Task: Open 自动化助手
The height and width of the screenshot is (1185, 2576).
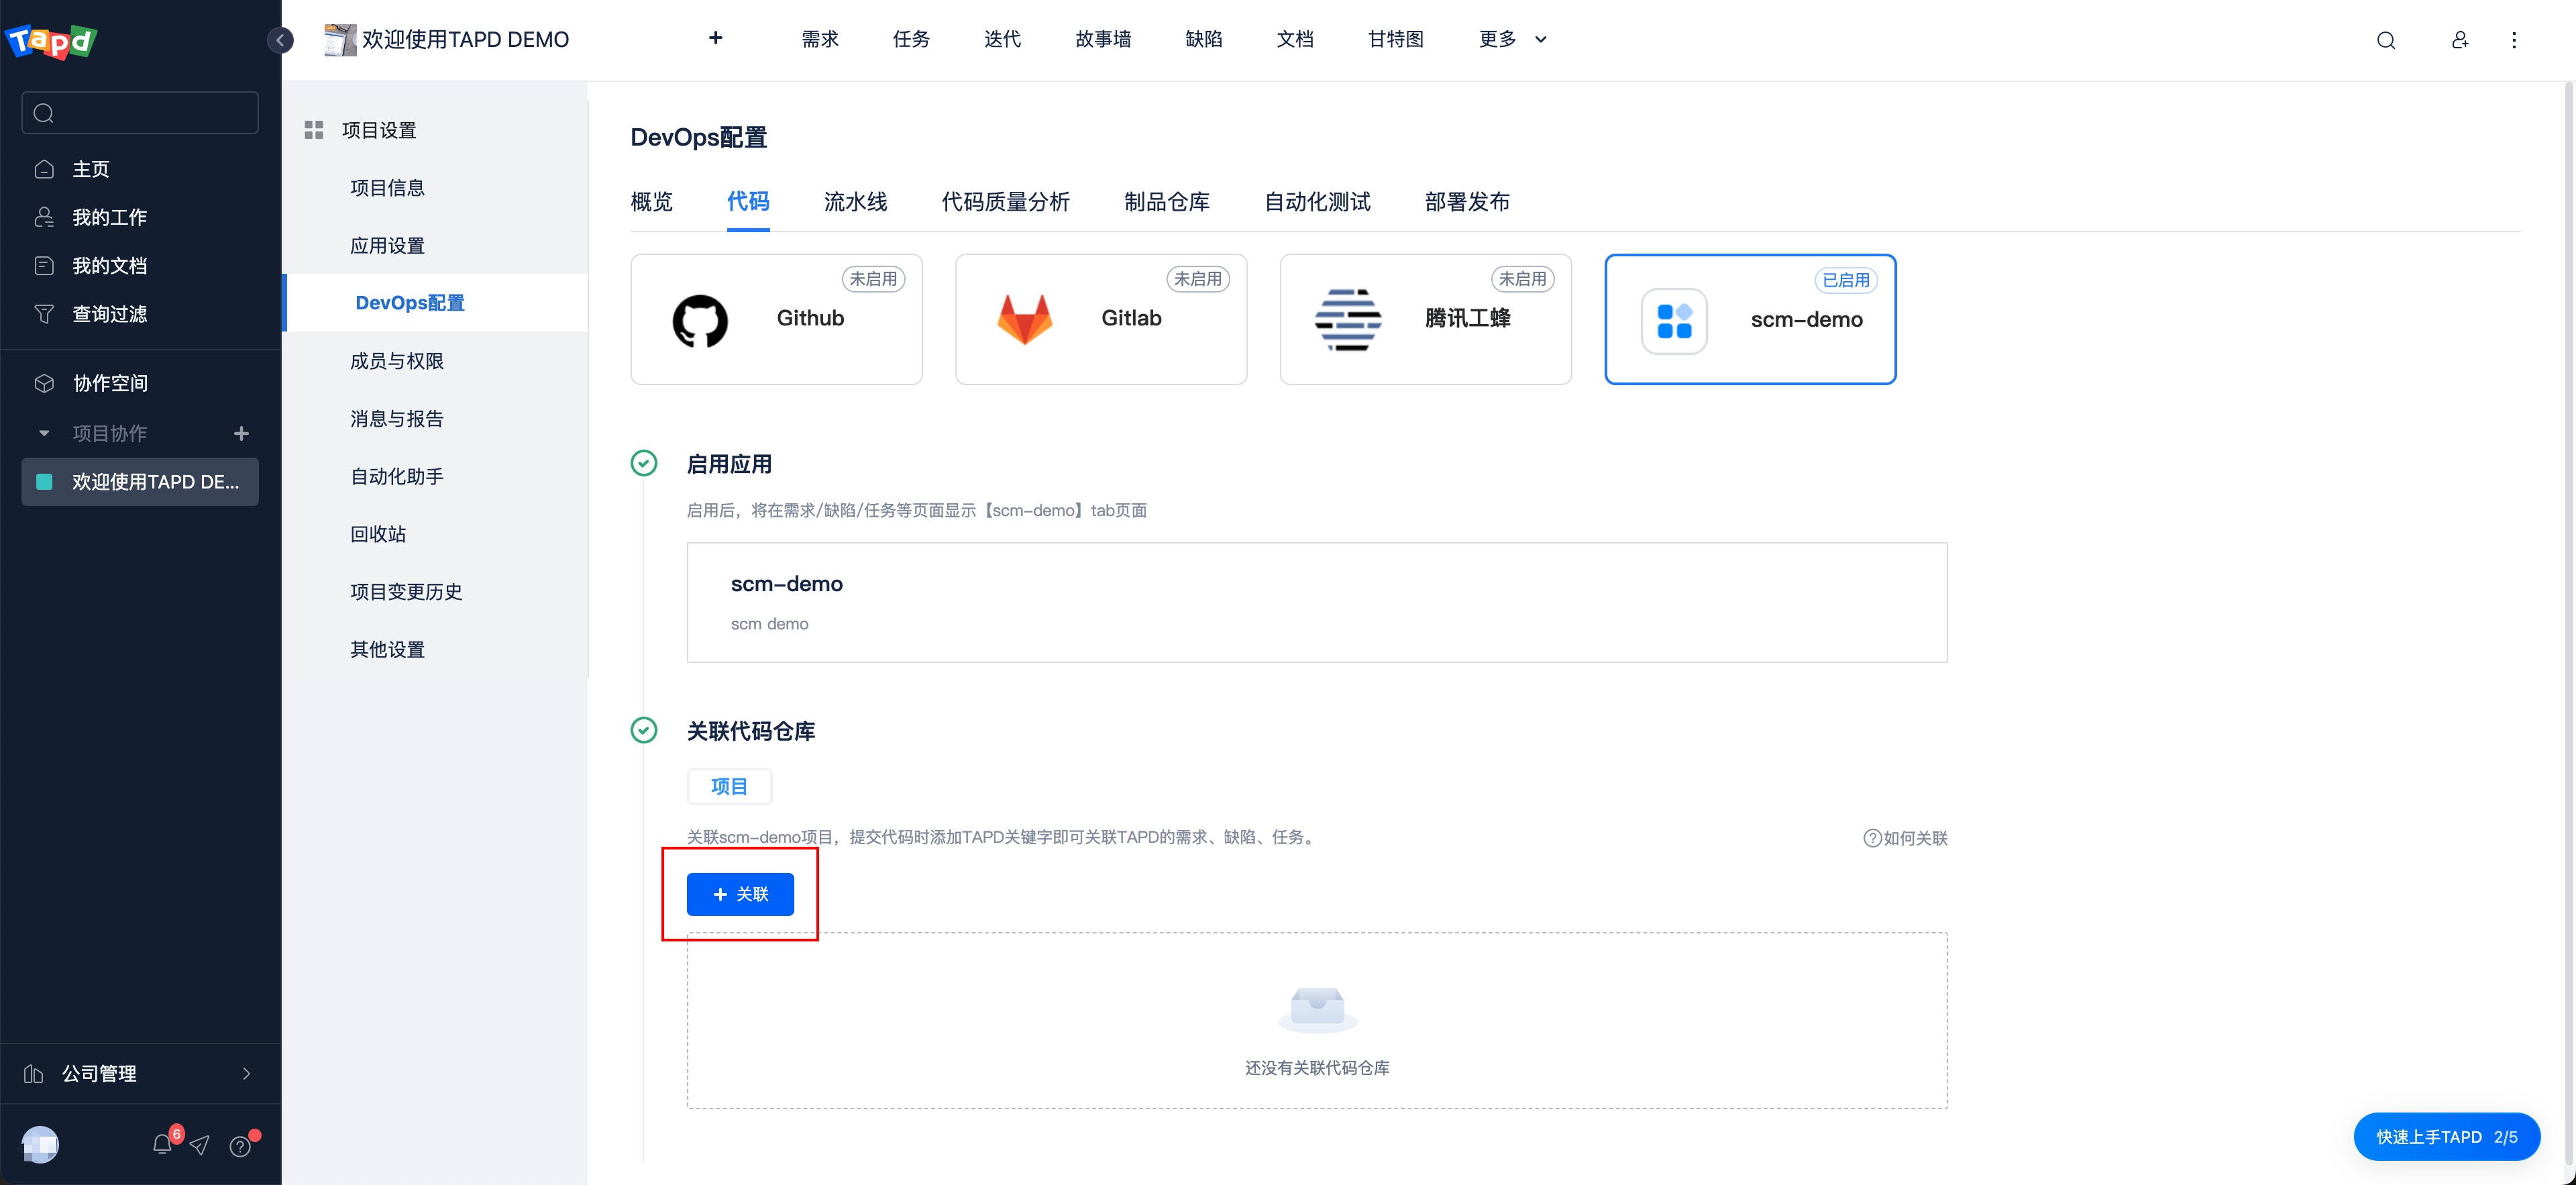Action: pos(397,477)
